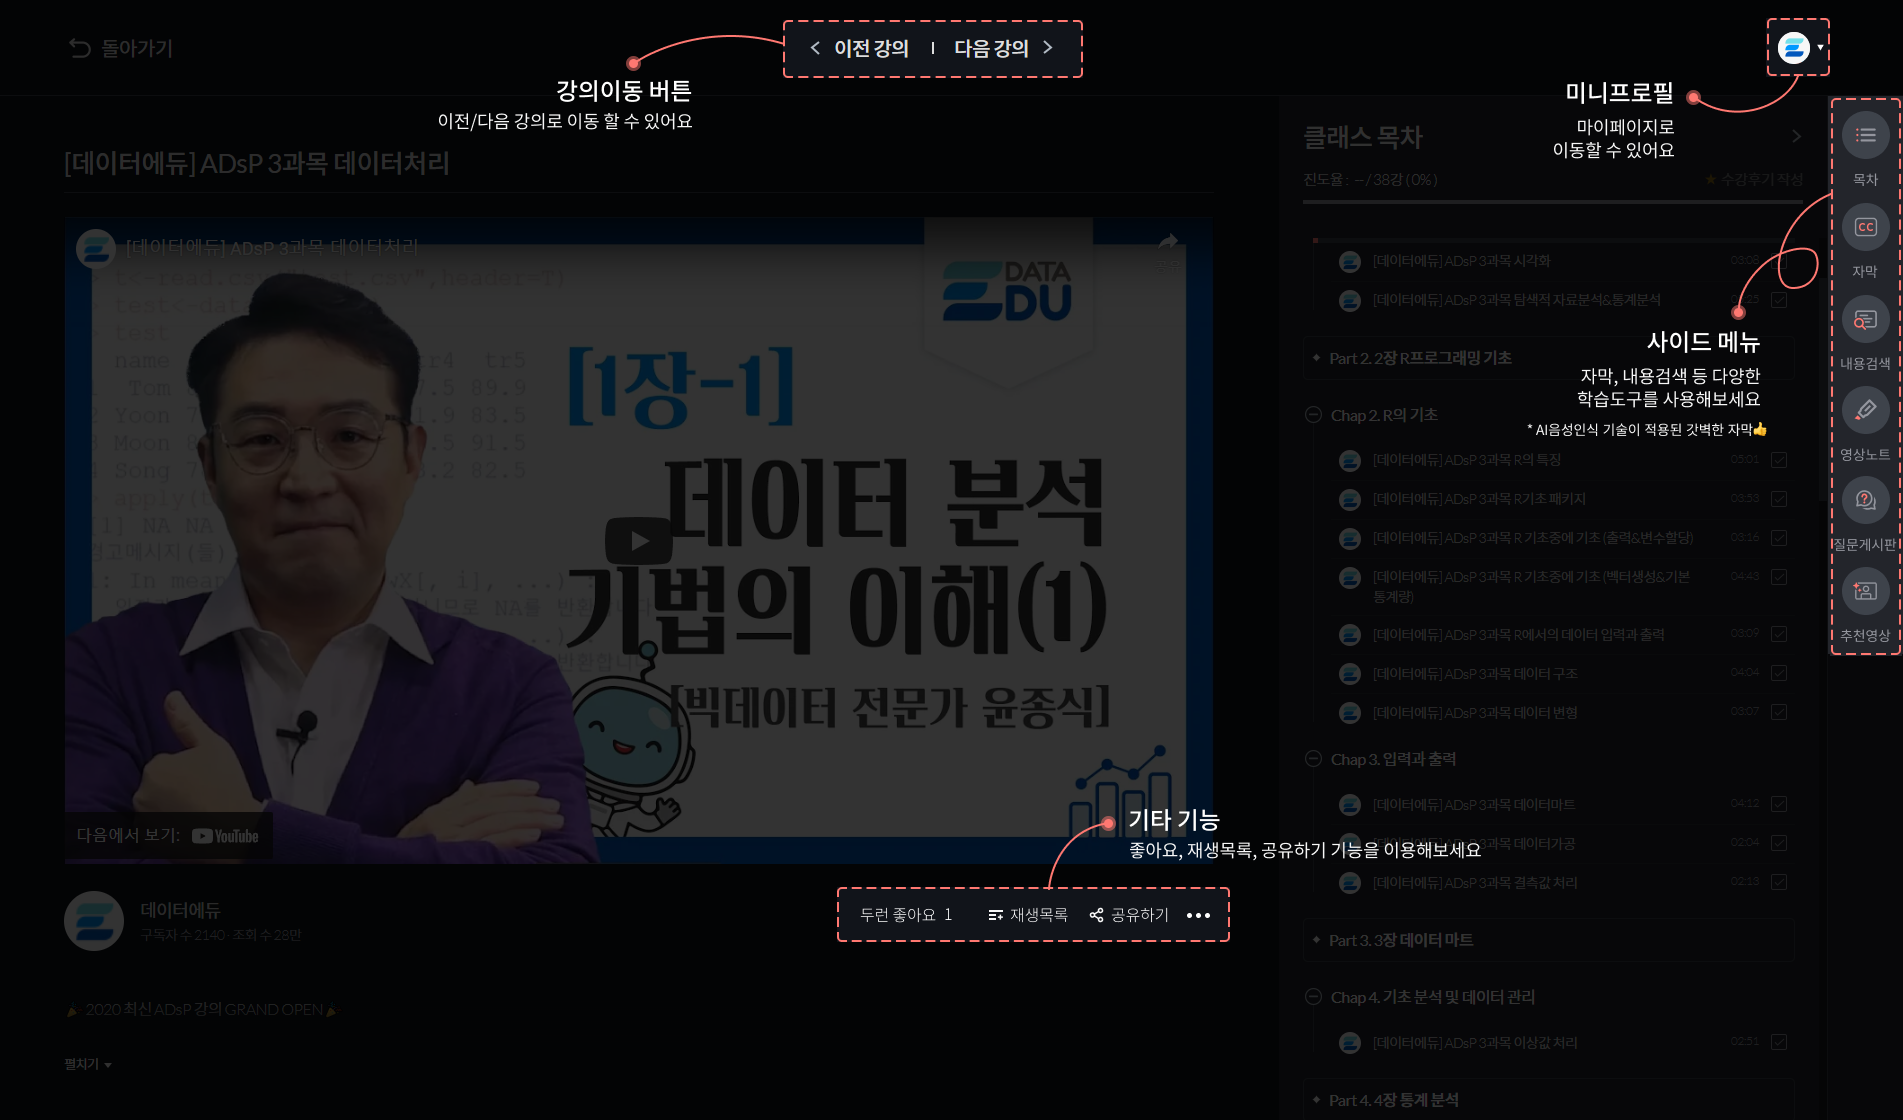Go to the next lecture 다음 강의
Image resolution: width=1903 pixels, height=1120 pixels.
click(1004, 48)
